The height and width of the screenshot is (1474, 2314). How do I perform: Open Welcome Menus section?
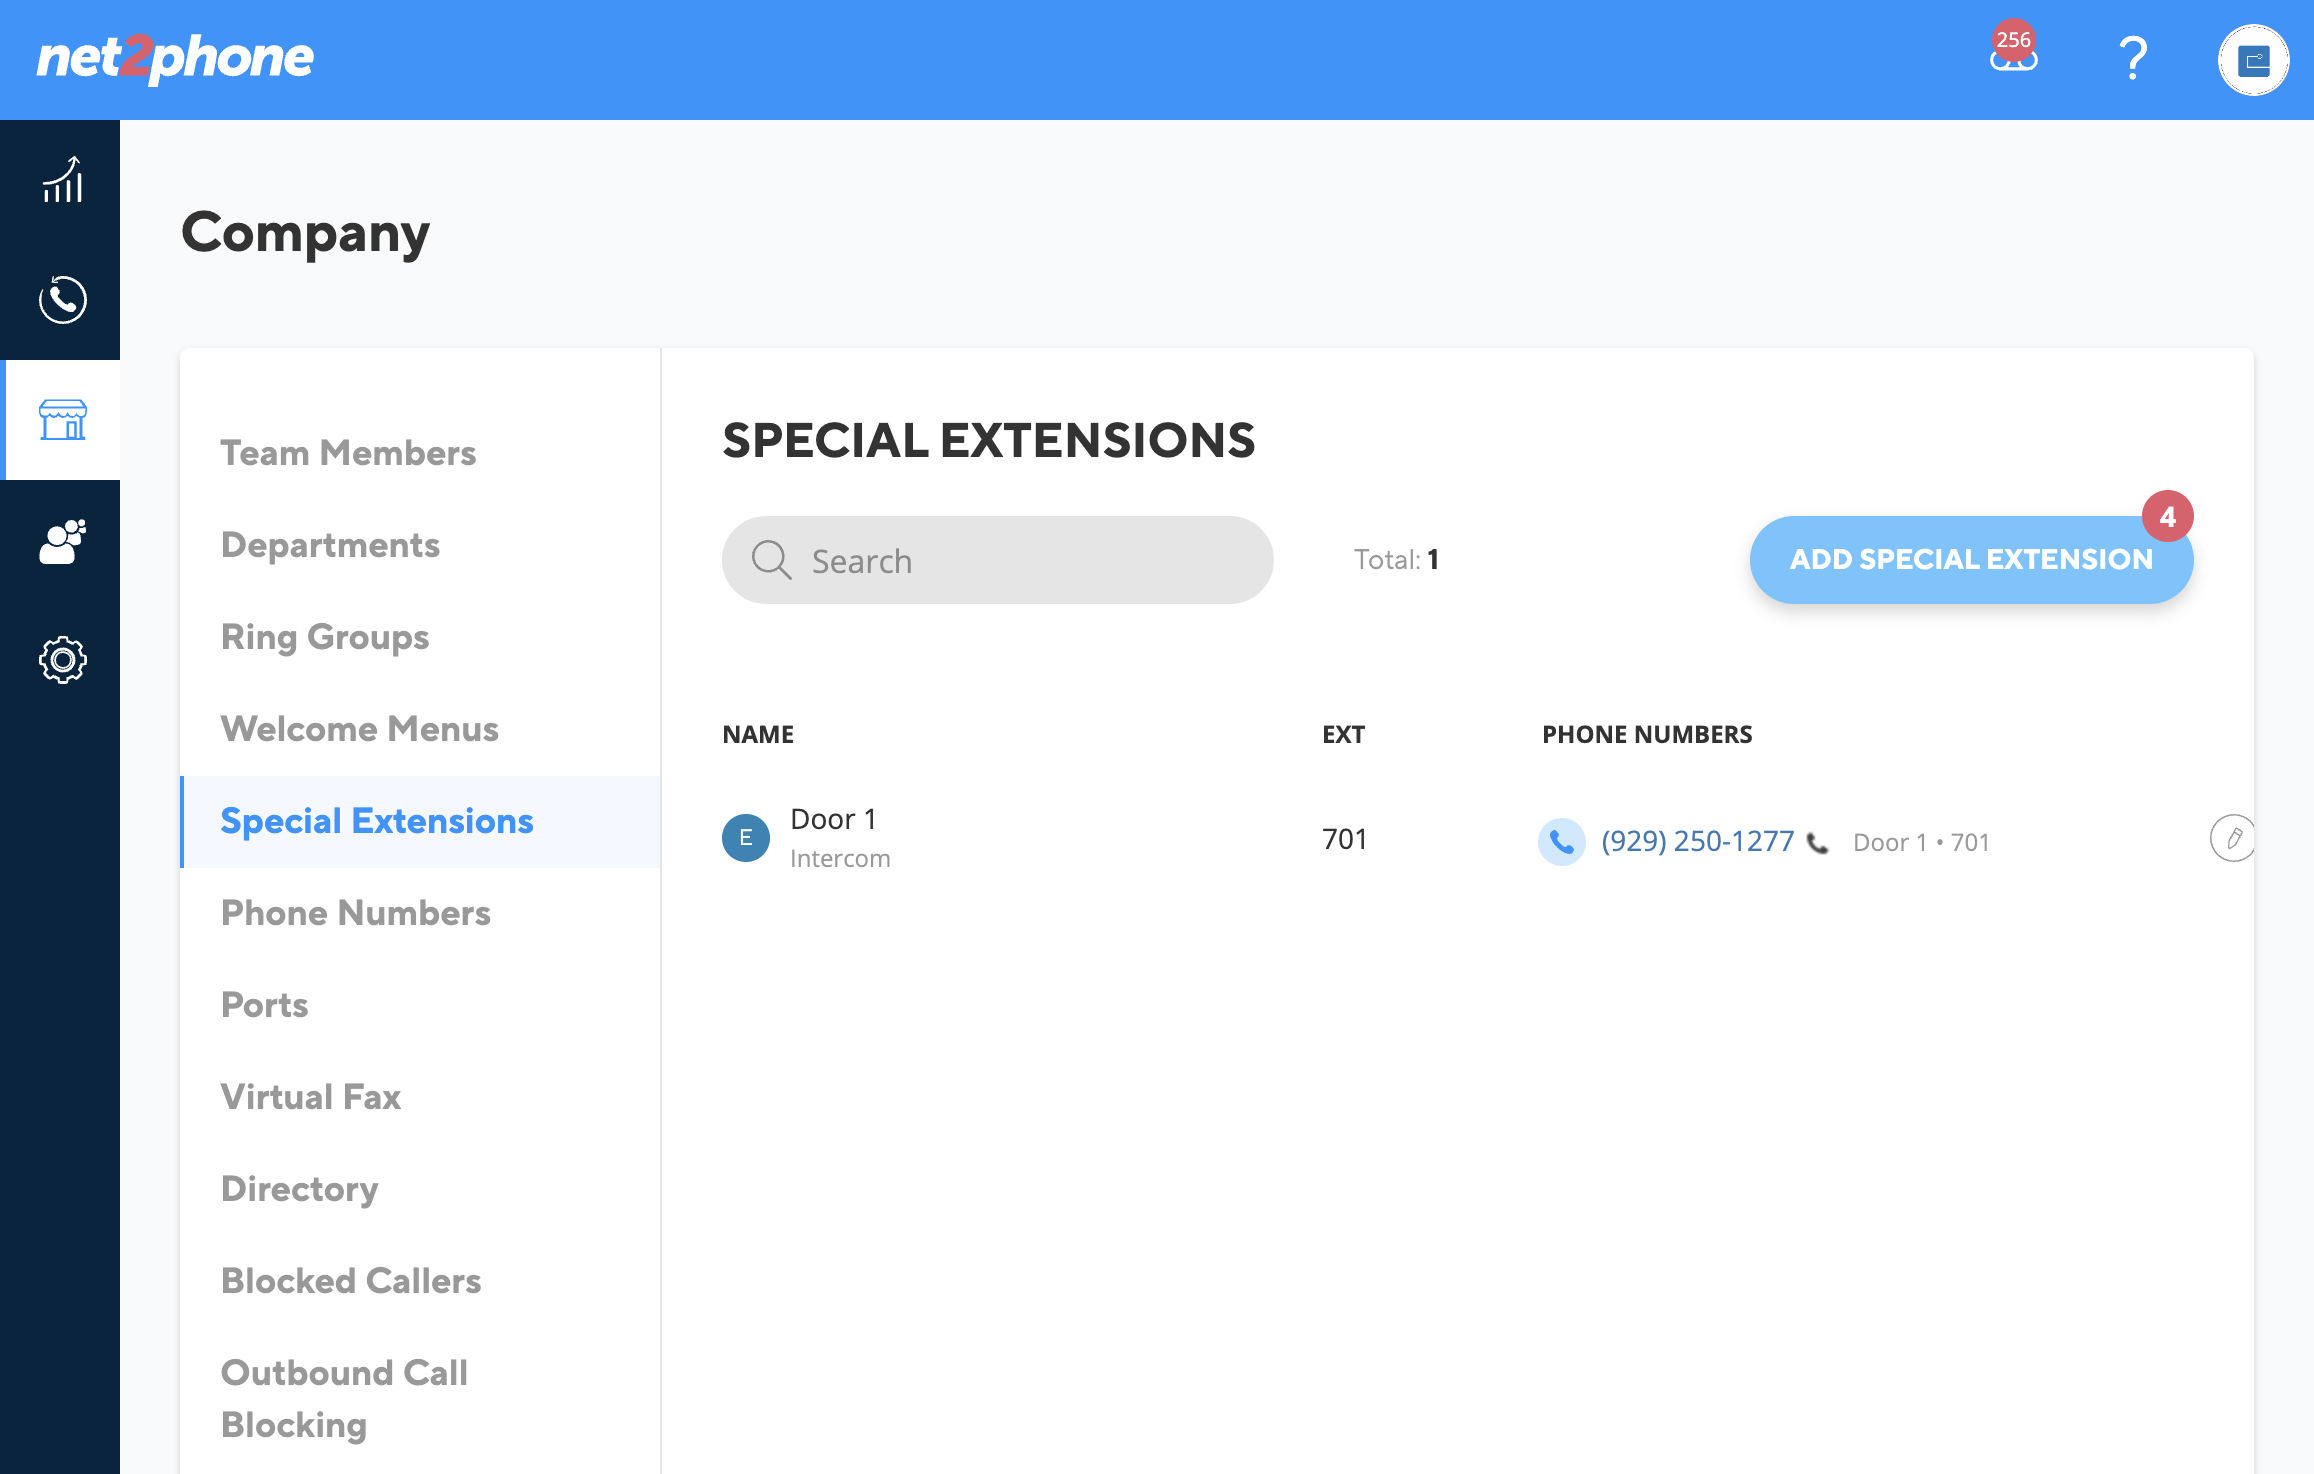pos(359,729)
